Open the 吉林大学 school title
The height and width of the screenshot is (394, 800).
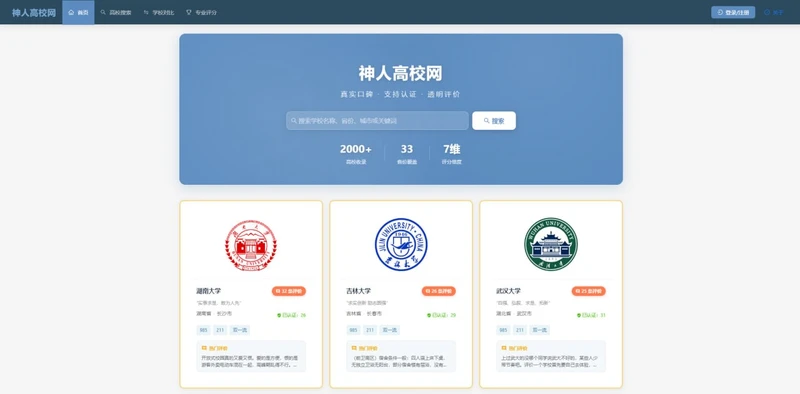click(358, 291)
